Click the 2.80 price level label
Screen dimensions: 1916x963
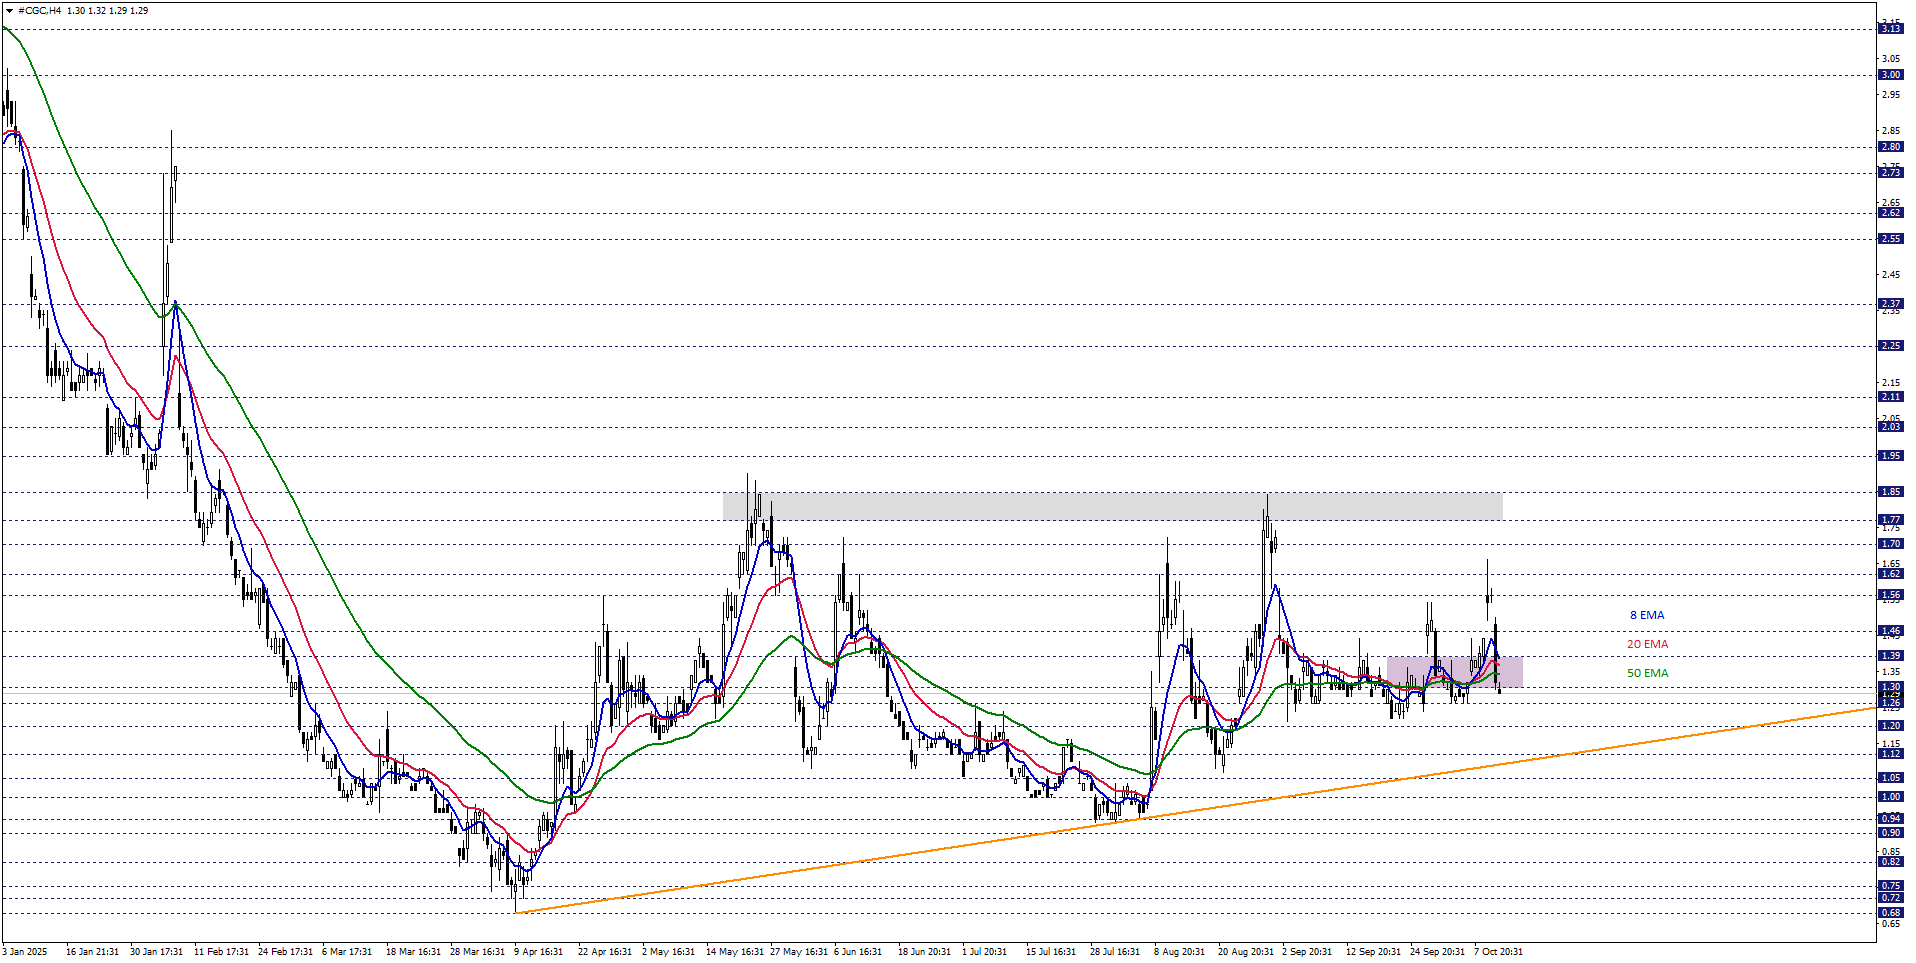click(x=1890, y=147)
